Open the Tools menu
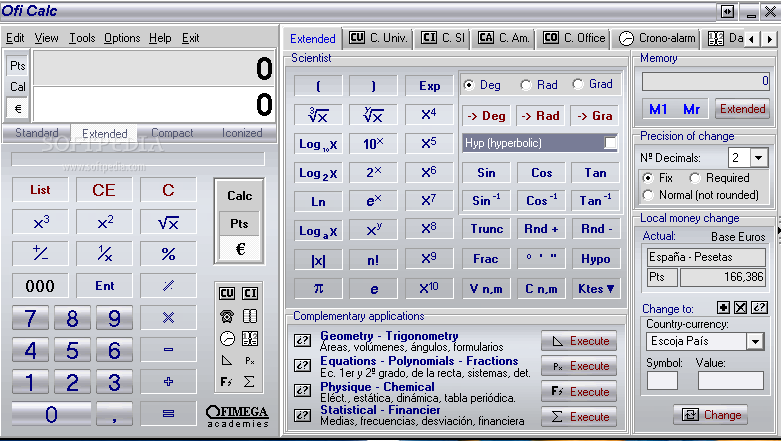 pyautogui.click(x=82, y=38)
